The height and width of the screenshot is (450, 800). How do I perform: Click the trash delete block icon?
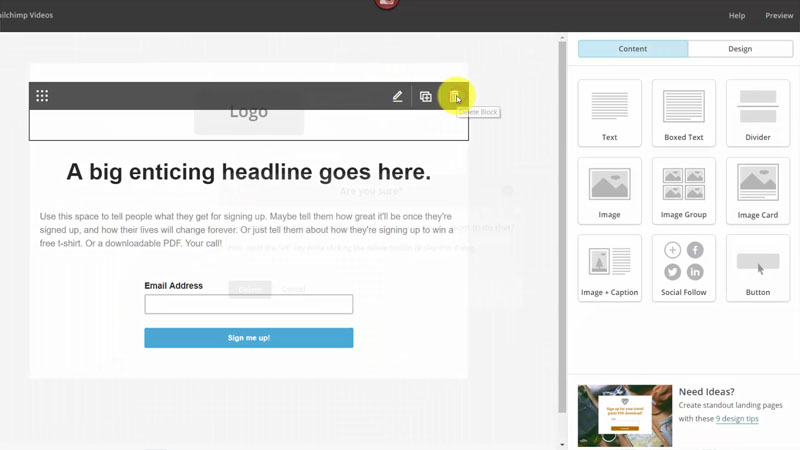pyautogui.click(x=454, y=96)
